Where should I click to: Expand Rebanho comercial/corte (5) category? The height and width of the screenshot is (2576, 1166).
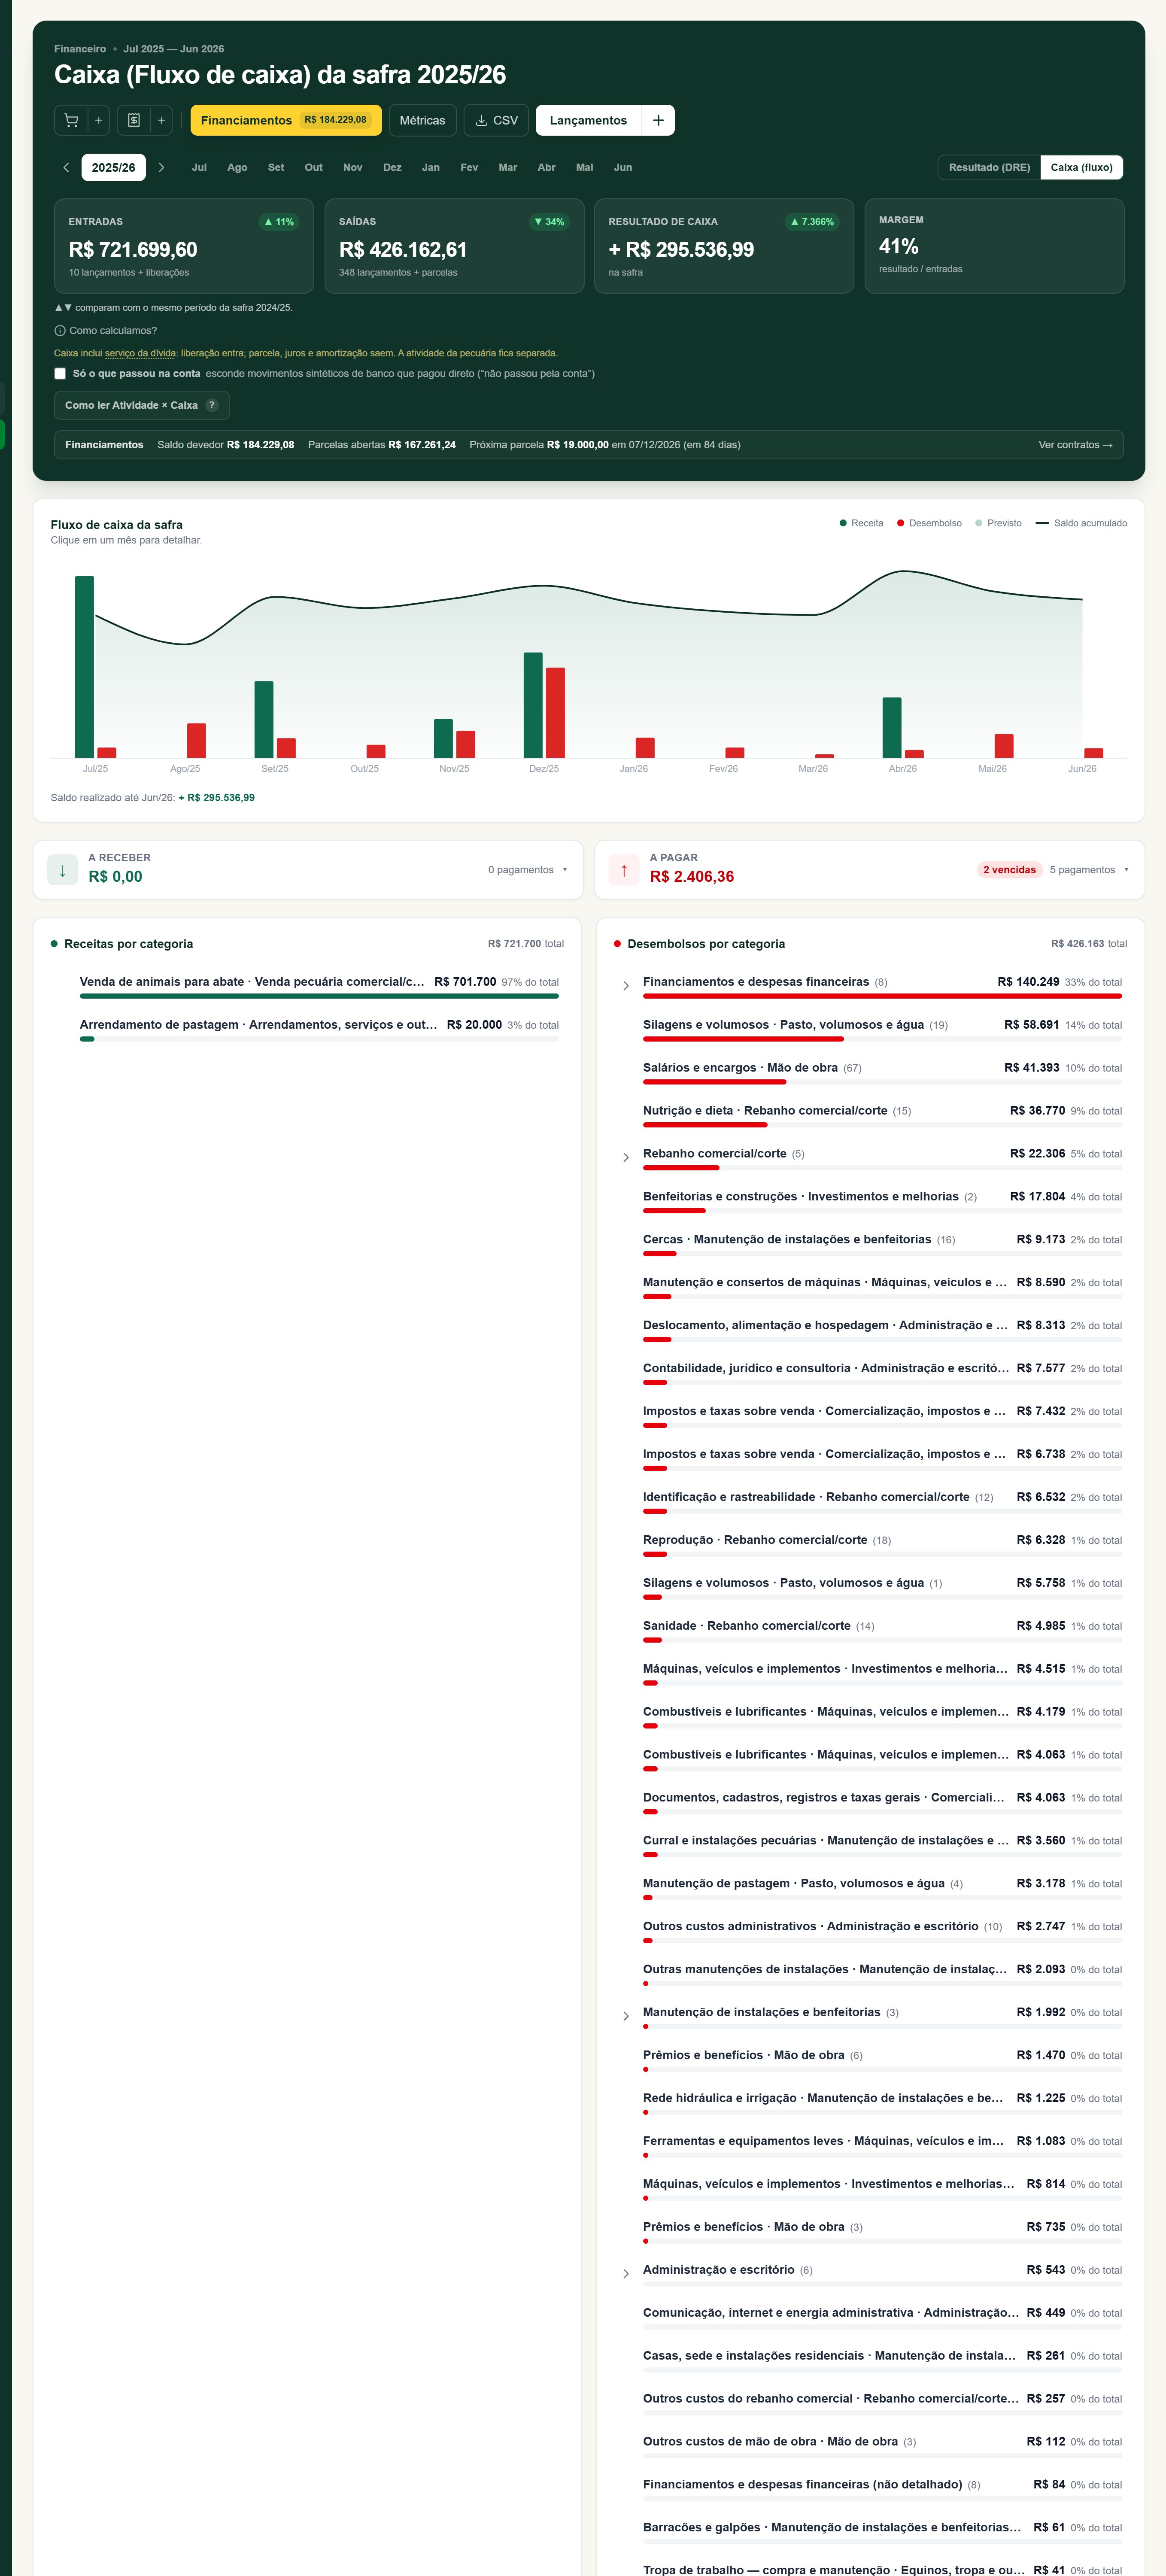626,1158
